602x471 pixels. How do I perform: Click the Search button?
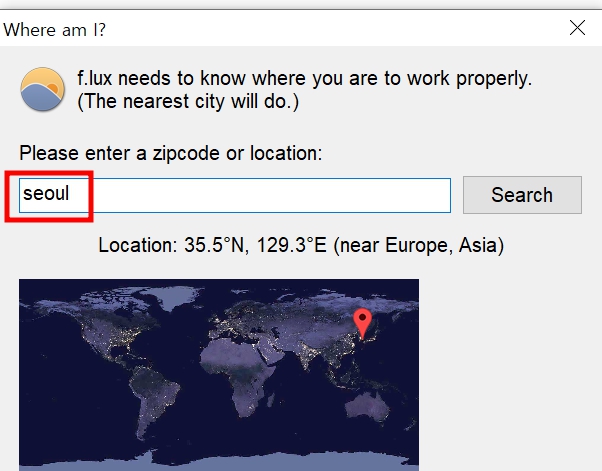(x=522, y=195)
